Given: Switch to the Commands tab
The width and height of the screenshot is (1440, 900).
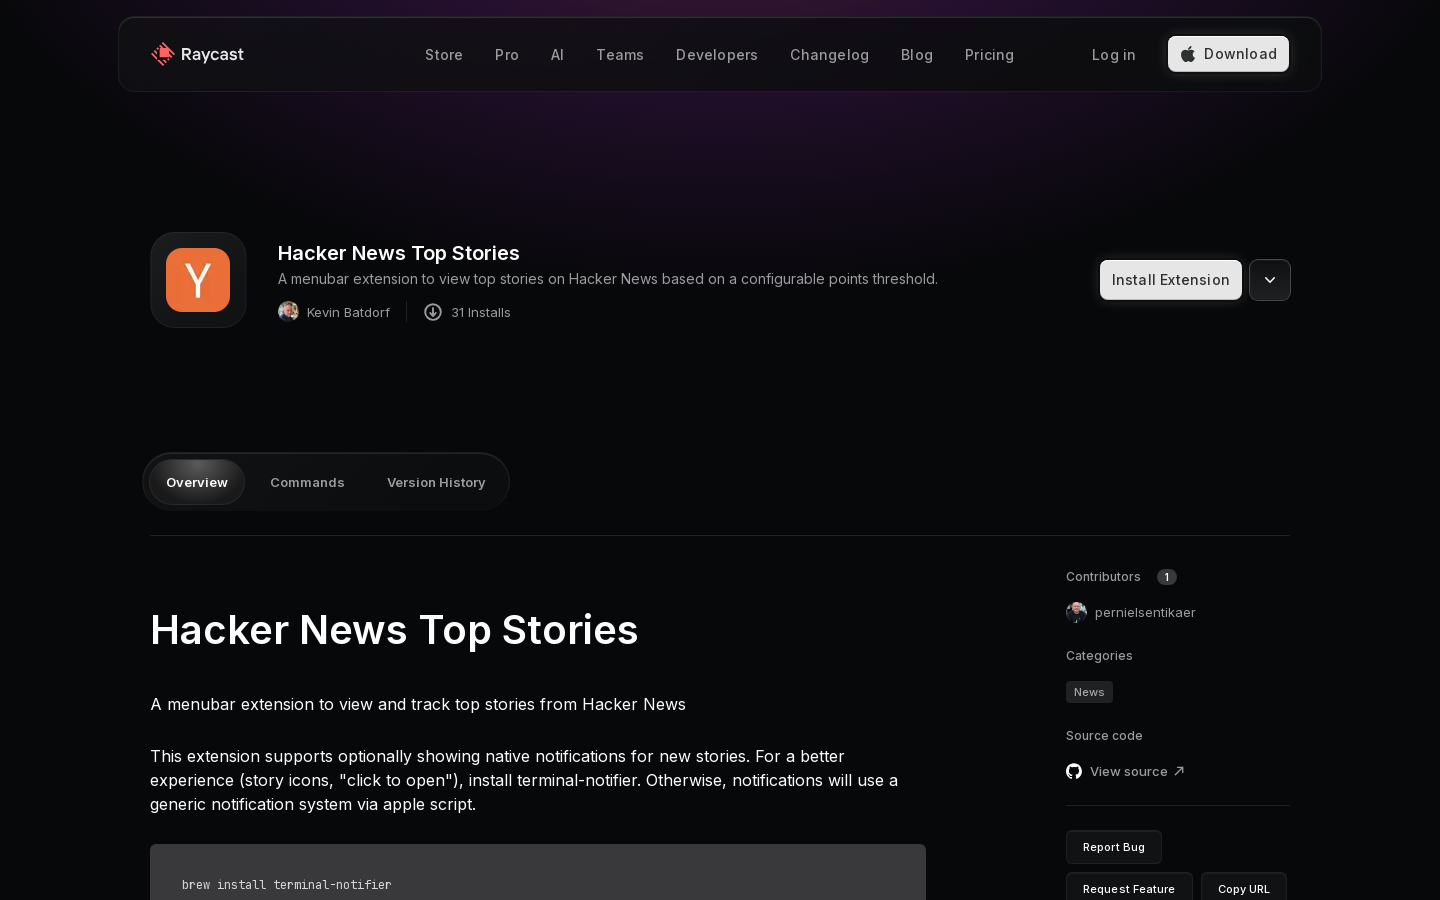Looking at the screenshot, I should [x=307, y=482].
